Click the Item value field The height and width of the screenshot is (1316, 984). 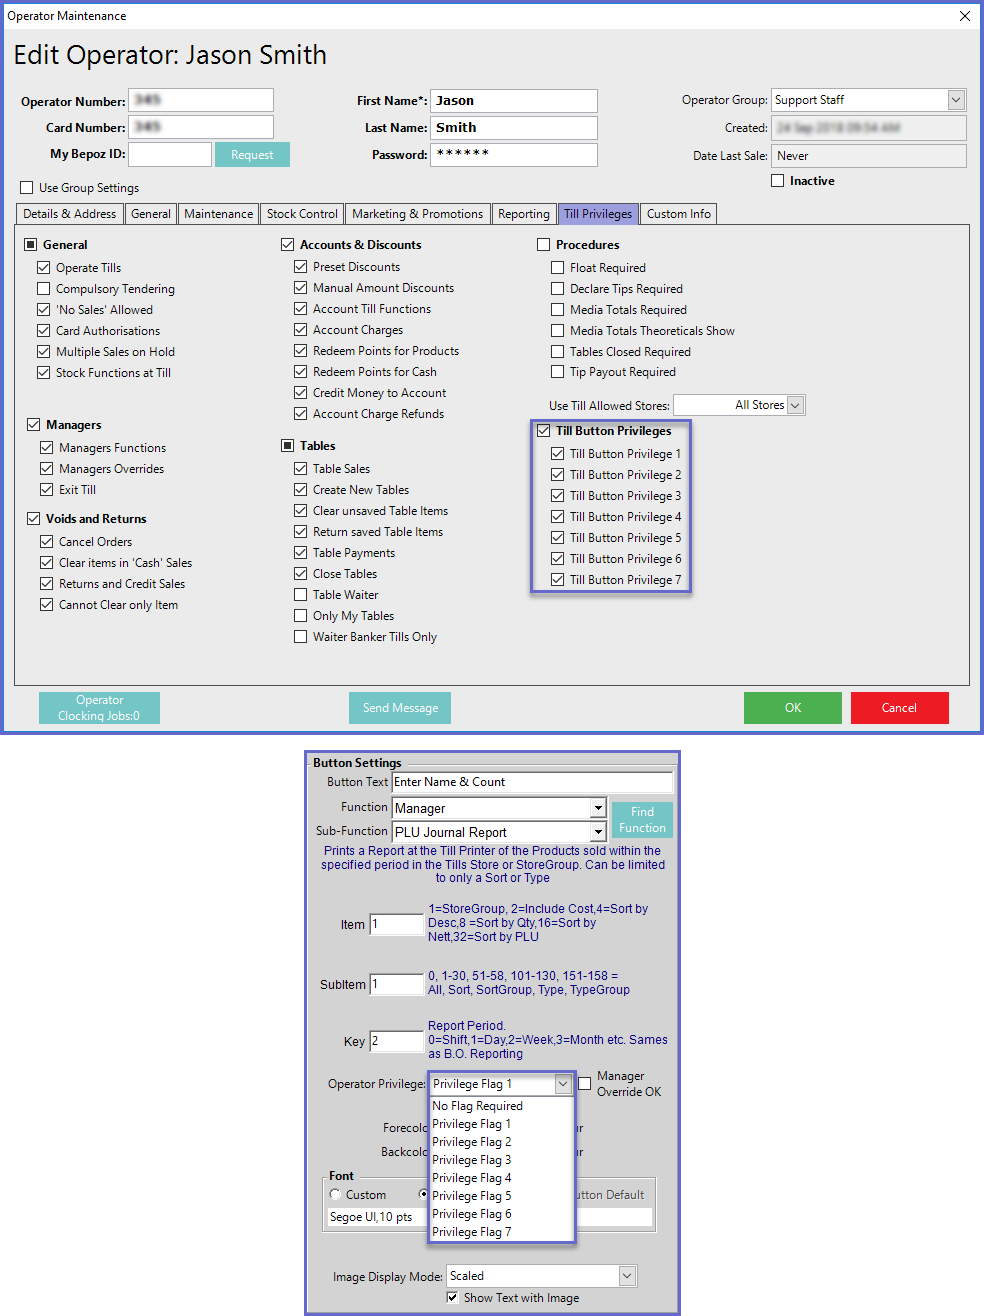(397, 924)
